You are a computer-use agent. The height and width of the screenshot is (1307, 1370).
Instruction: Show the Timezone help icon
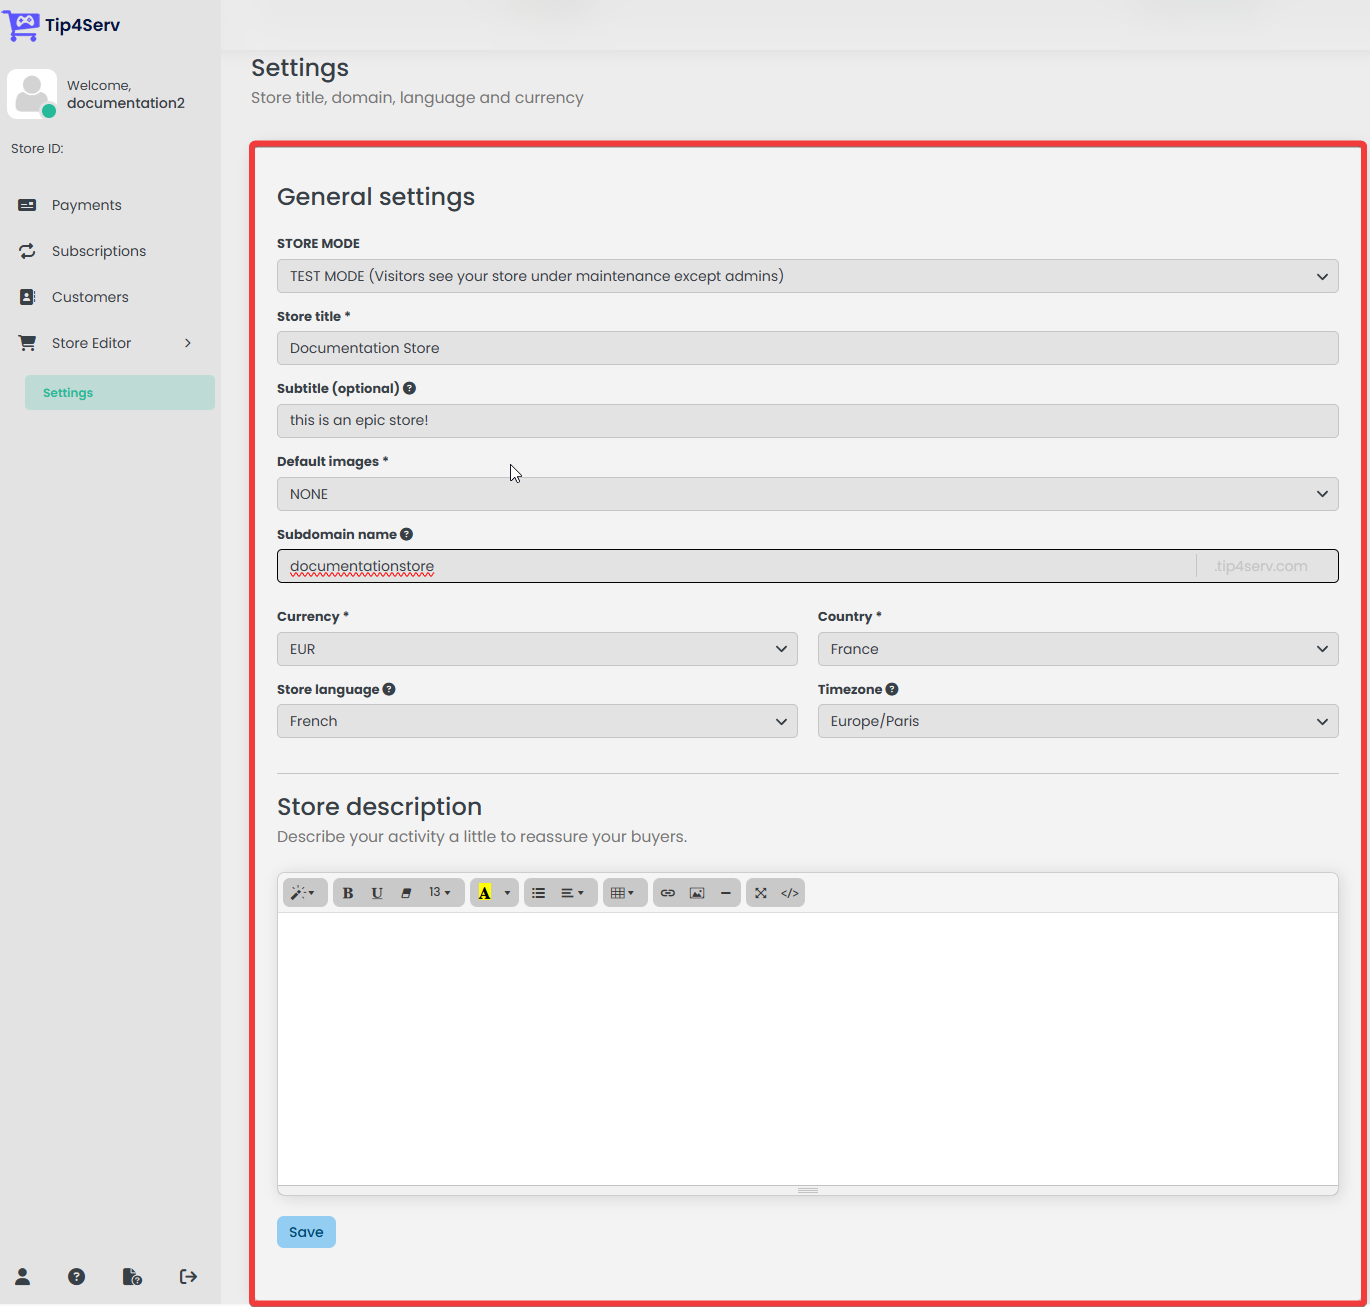892,689
